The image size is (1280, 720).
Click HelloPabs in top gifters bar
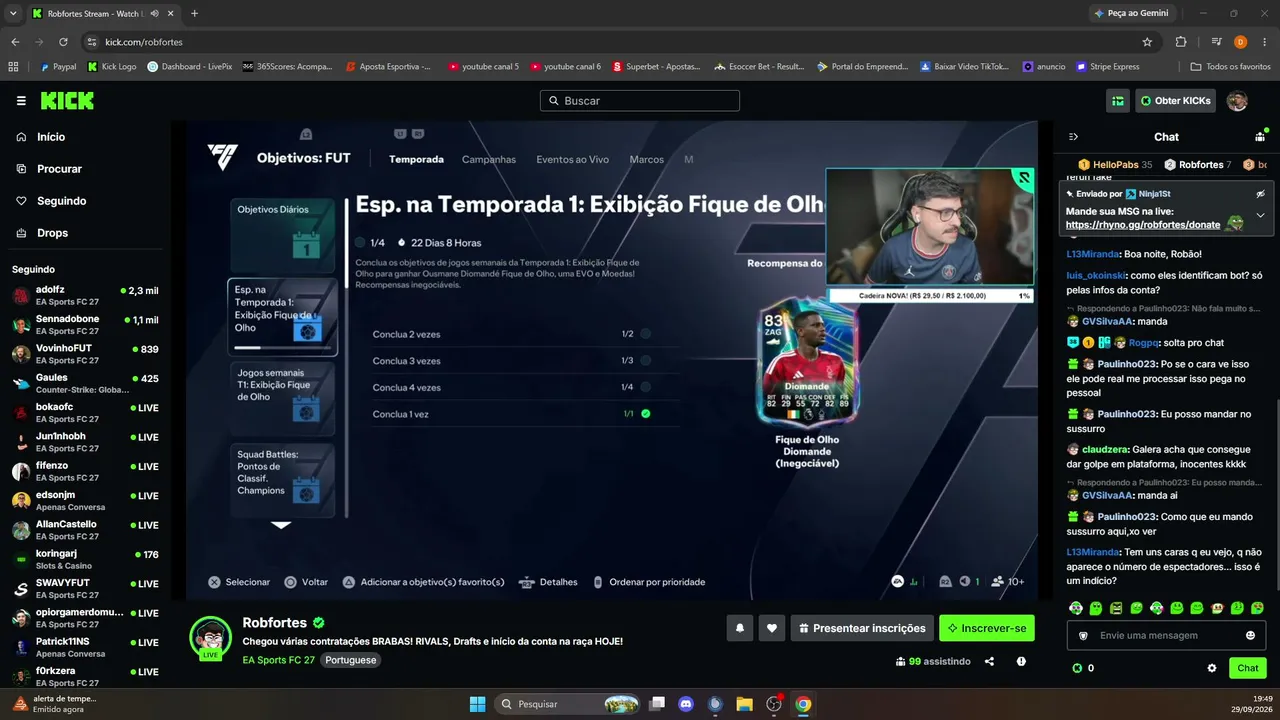coord(1115,164)
